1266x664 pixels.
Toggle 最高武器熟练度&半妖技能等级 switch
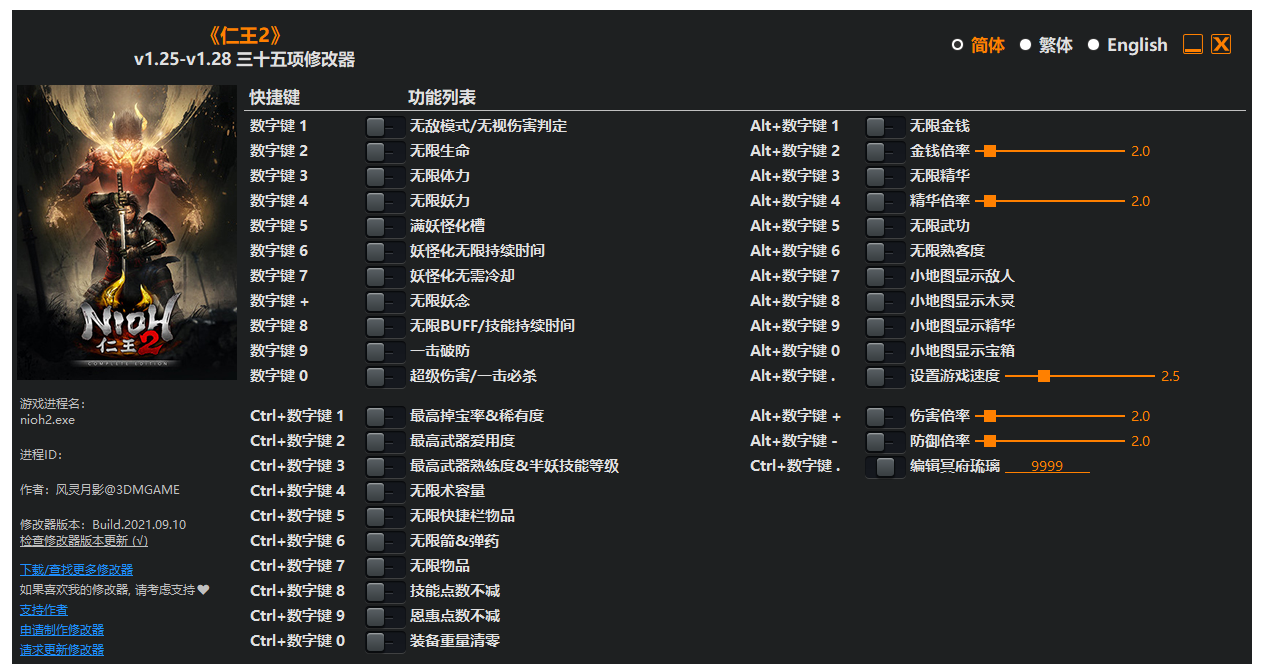(385, 466)
